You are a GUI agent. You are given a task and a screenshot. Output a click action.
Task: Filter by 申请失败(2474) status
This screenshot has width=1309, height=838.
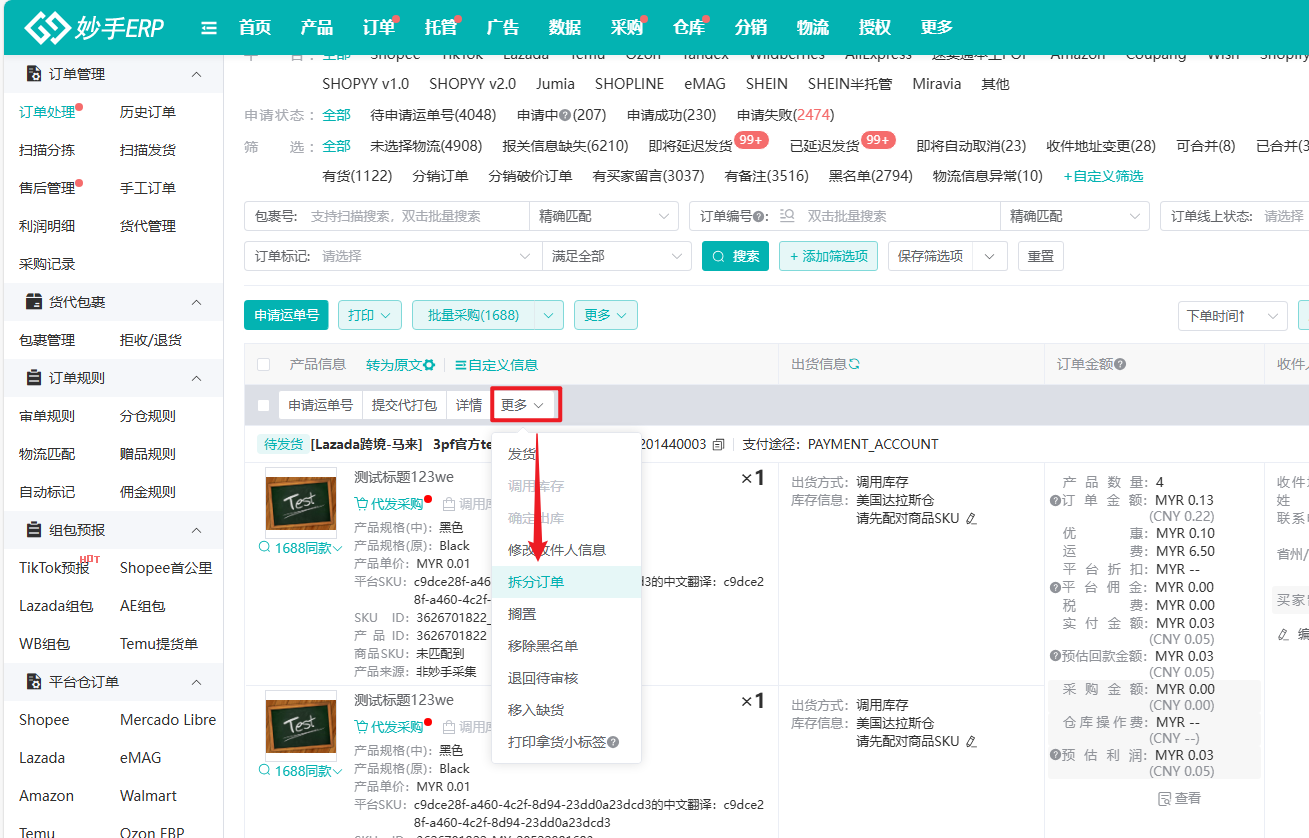[x=786, y=115]
